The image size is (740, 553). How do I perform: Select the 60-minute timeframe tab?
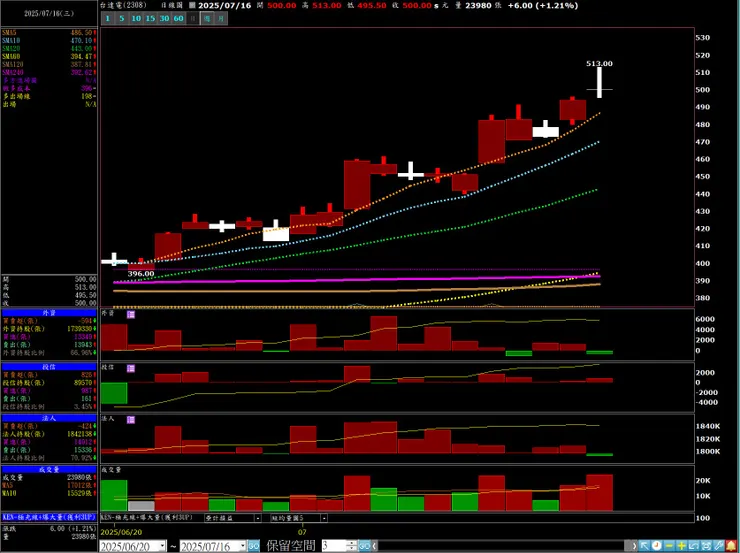178,18
